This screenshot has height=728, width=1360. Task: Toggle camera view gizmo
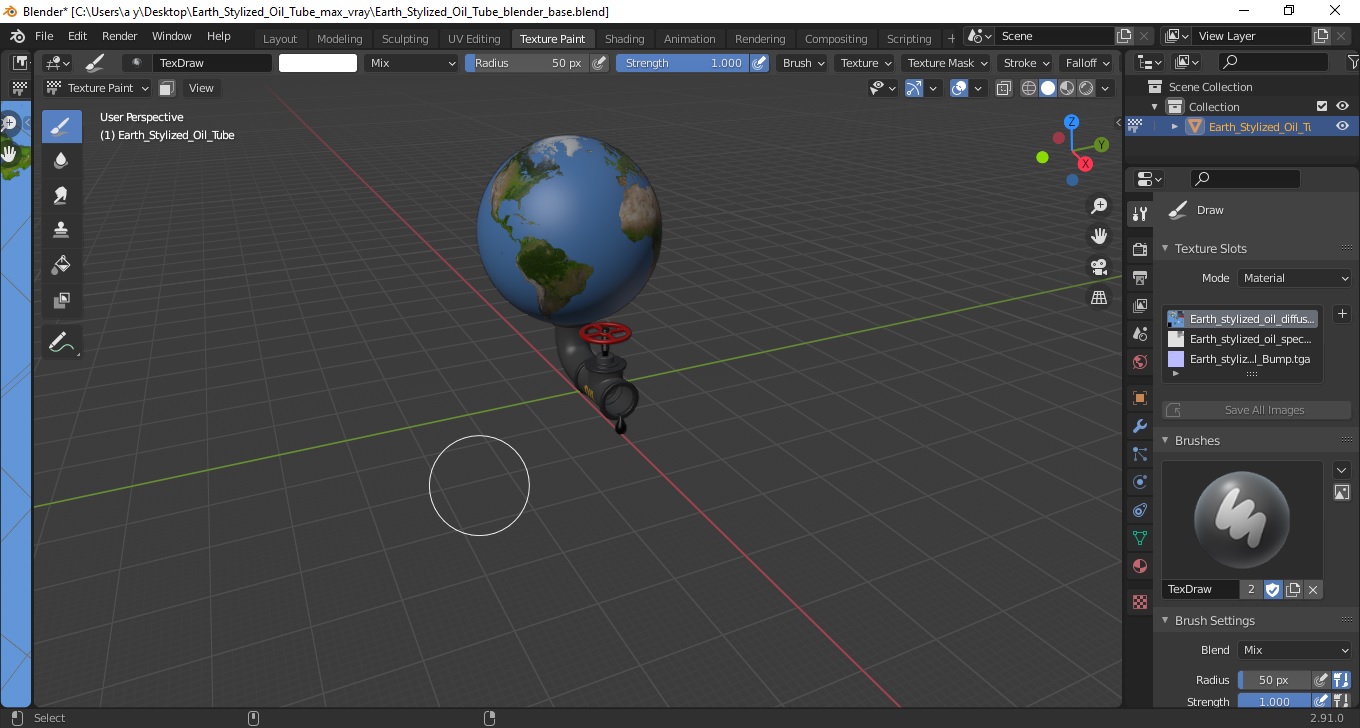click(1099, 267)
